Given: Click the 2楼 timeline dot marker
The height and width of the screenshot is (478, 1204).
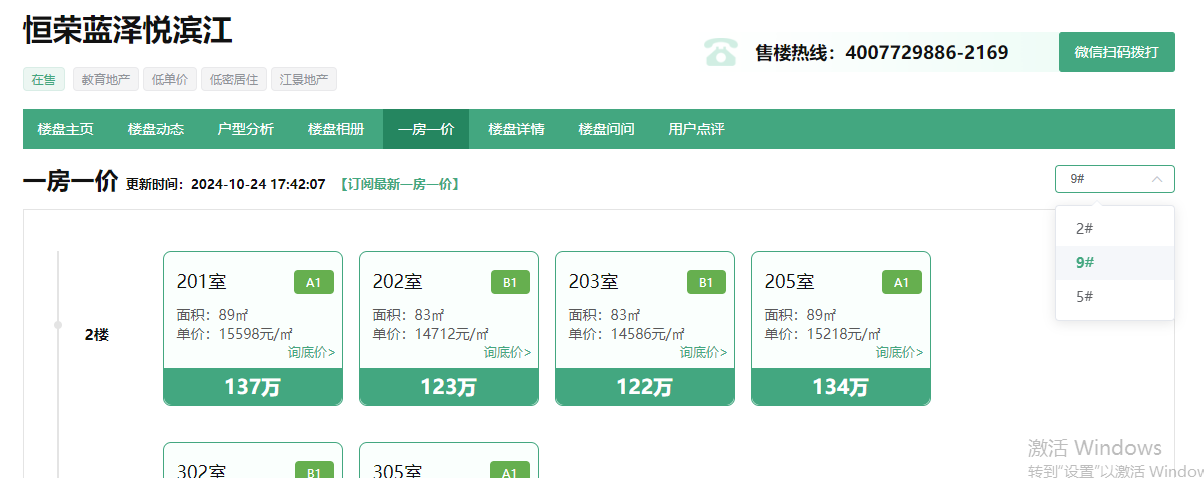Looking at the screenshot, I should click(58, 325).
